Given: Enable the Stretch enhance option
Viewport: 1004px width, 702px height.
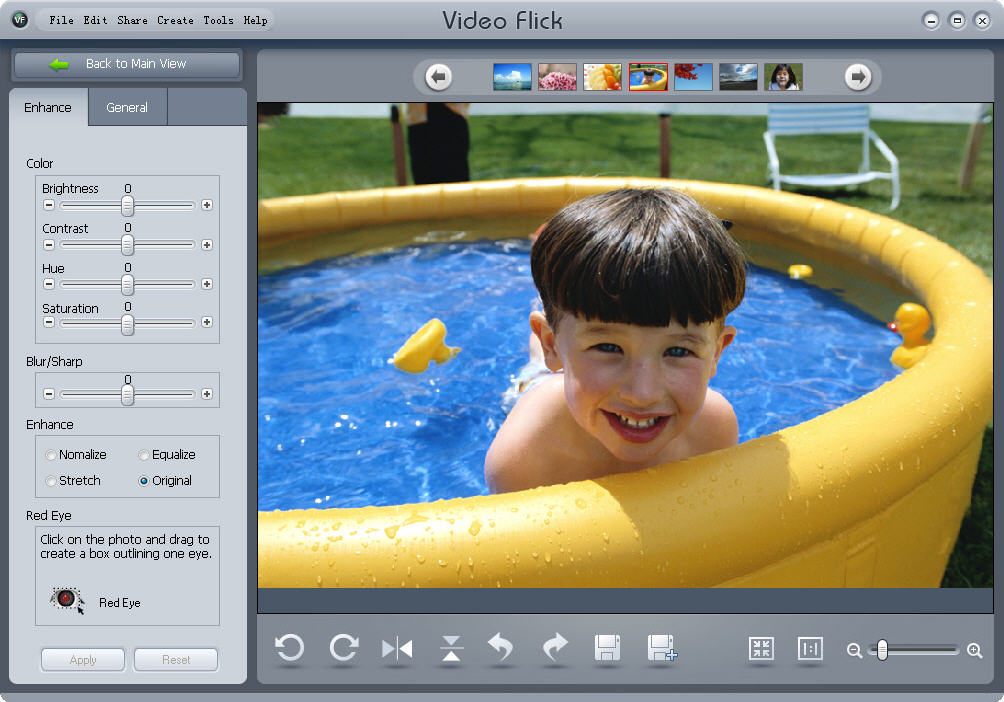Looking at the screenshot, I should click(51, 481).
